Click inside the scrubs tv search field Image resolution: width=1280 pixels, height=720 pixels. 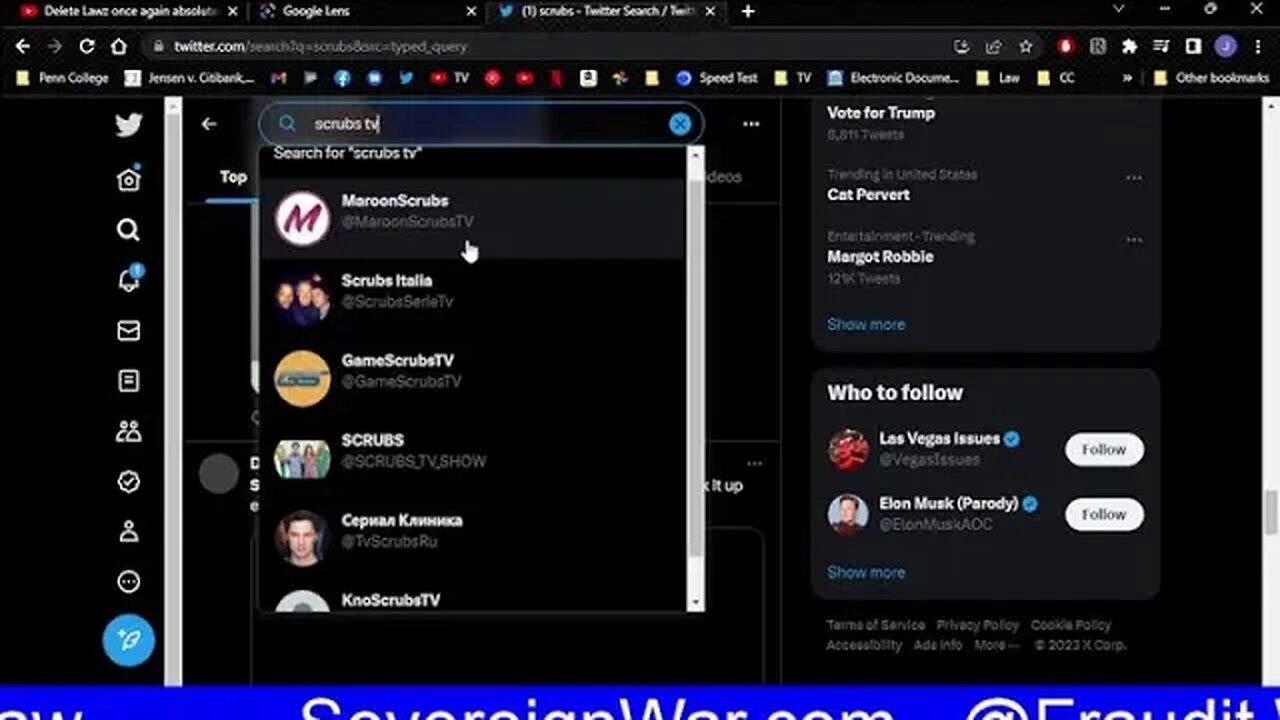(x=480, y=124)
